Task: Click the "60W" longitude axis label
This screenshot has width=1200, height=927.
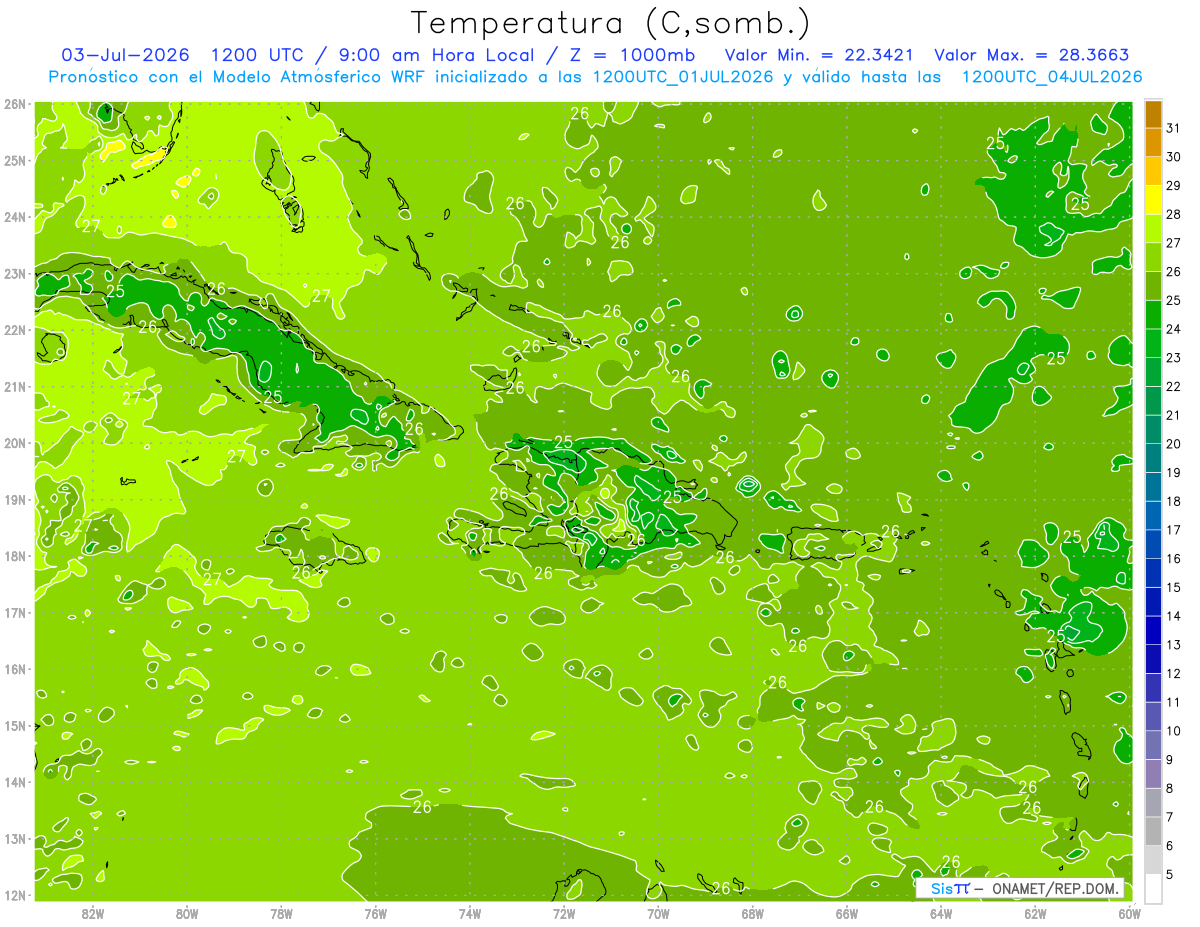Action: click(x=1129, y=913)
